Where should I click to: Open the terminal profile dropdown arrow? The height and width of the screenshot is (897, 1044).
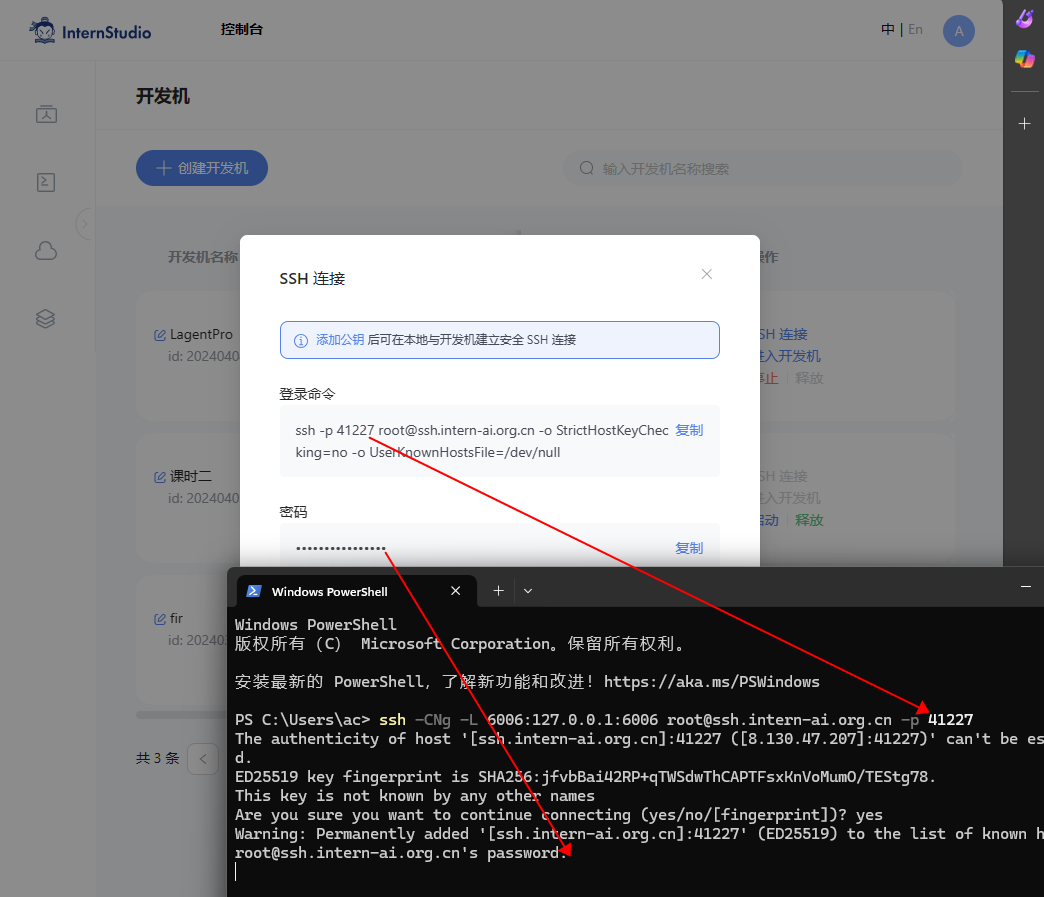point(528,591)
